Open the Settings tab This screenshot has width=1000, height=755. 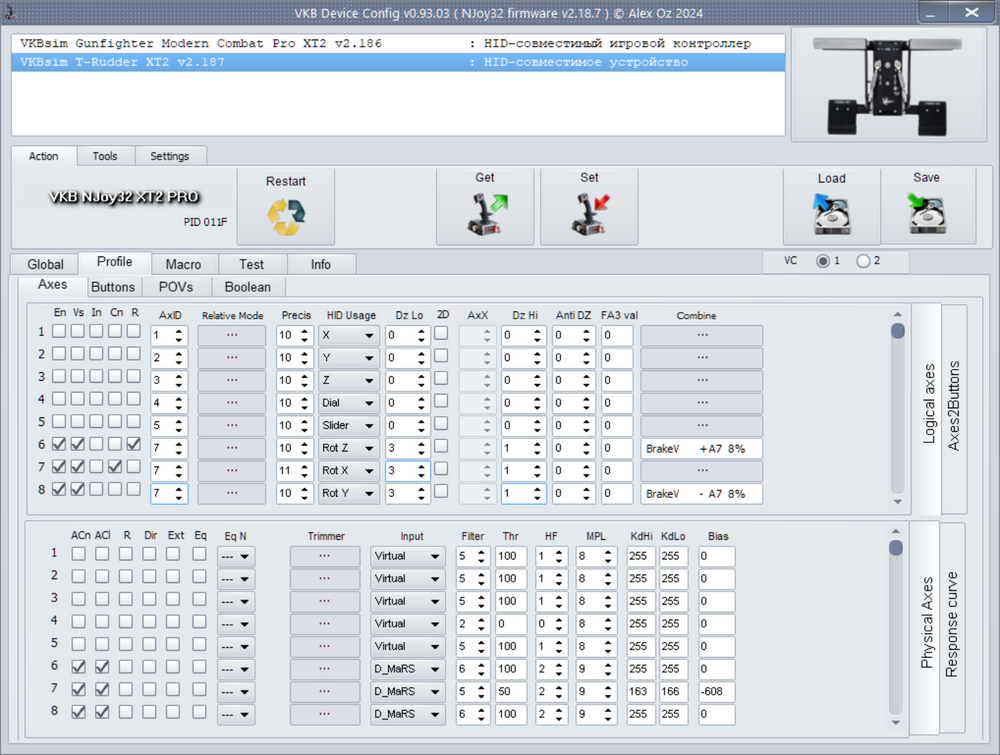tap(170, 156)
